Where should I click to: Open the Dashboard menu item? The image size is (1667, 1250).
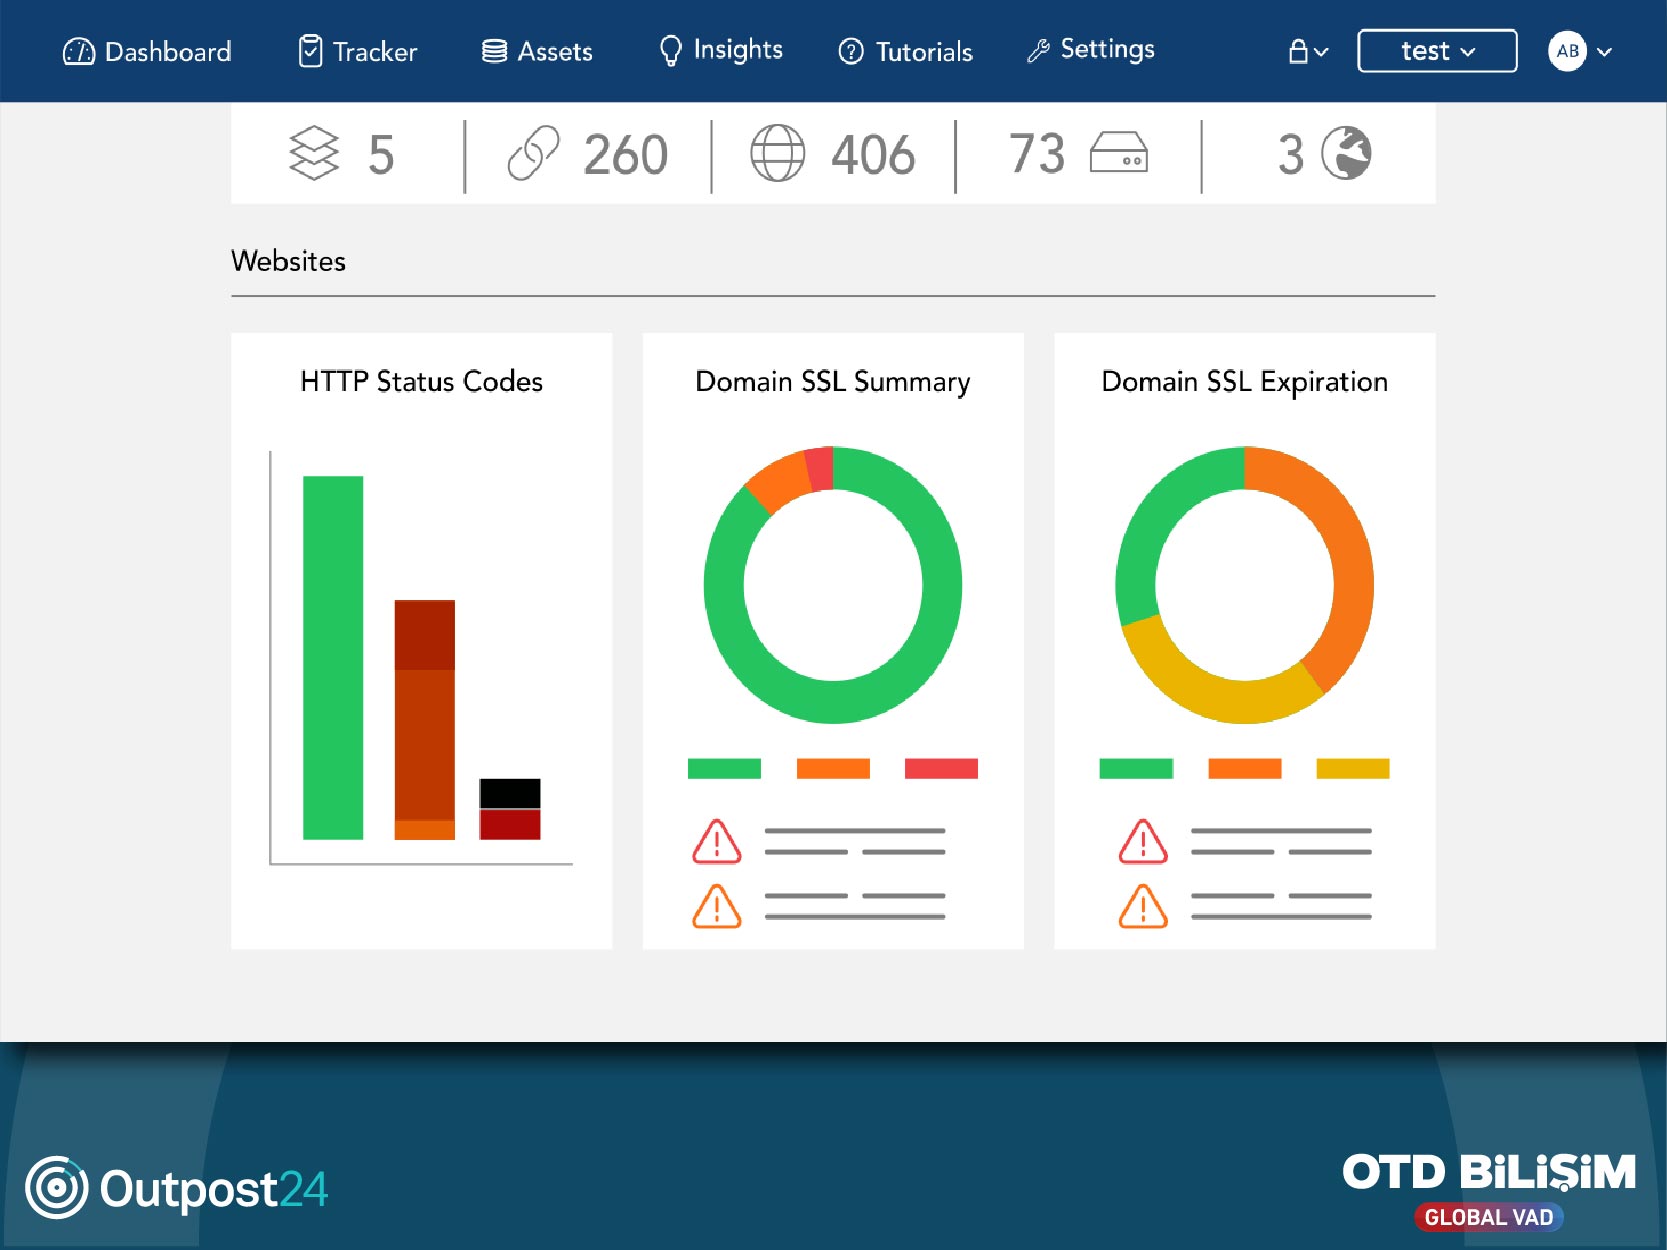[147, 51]
